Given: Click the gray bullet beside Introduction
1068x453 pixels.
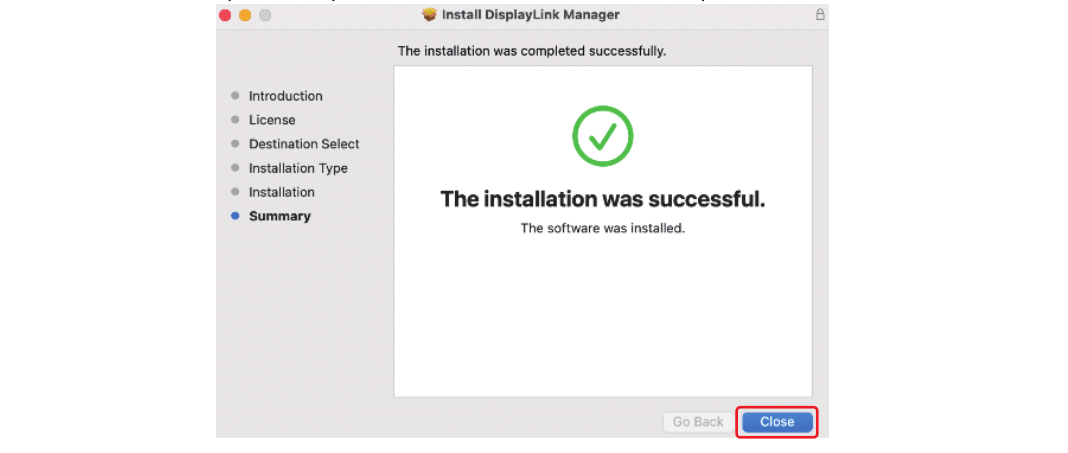Looking at the screenshot, I should 235,96.
